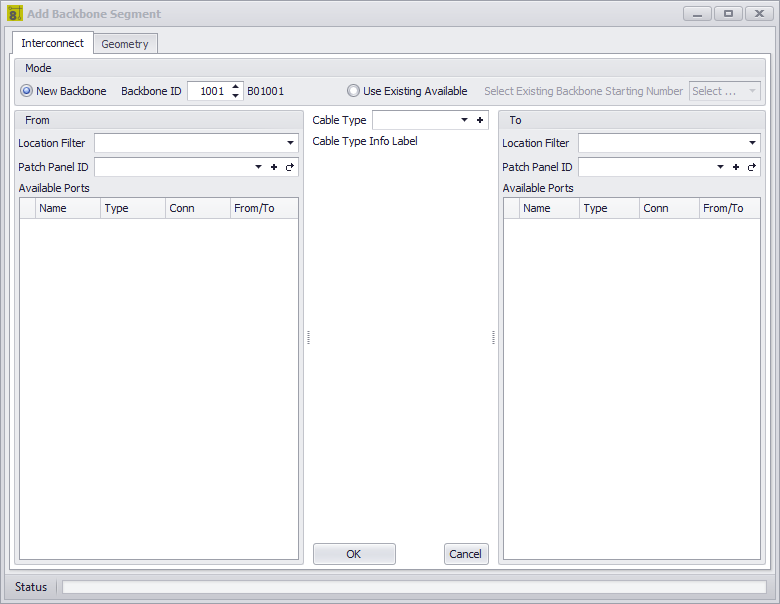
Task: Add new From patch panel with plus icon
Action: tap(274, 167)
